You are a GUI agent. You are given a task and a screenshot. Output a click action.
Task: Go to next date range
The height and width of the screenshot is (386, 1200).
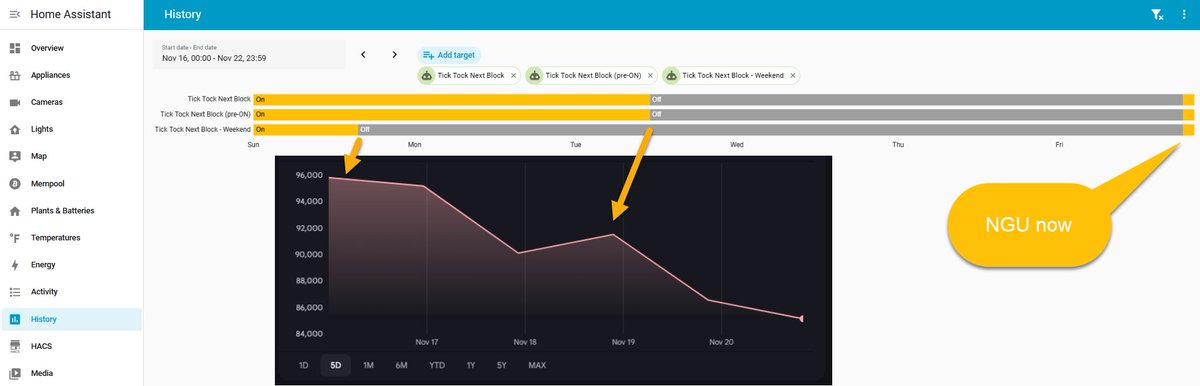pos(395,54)
